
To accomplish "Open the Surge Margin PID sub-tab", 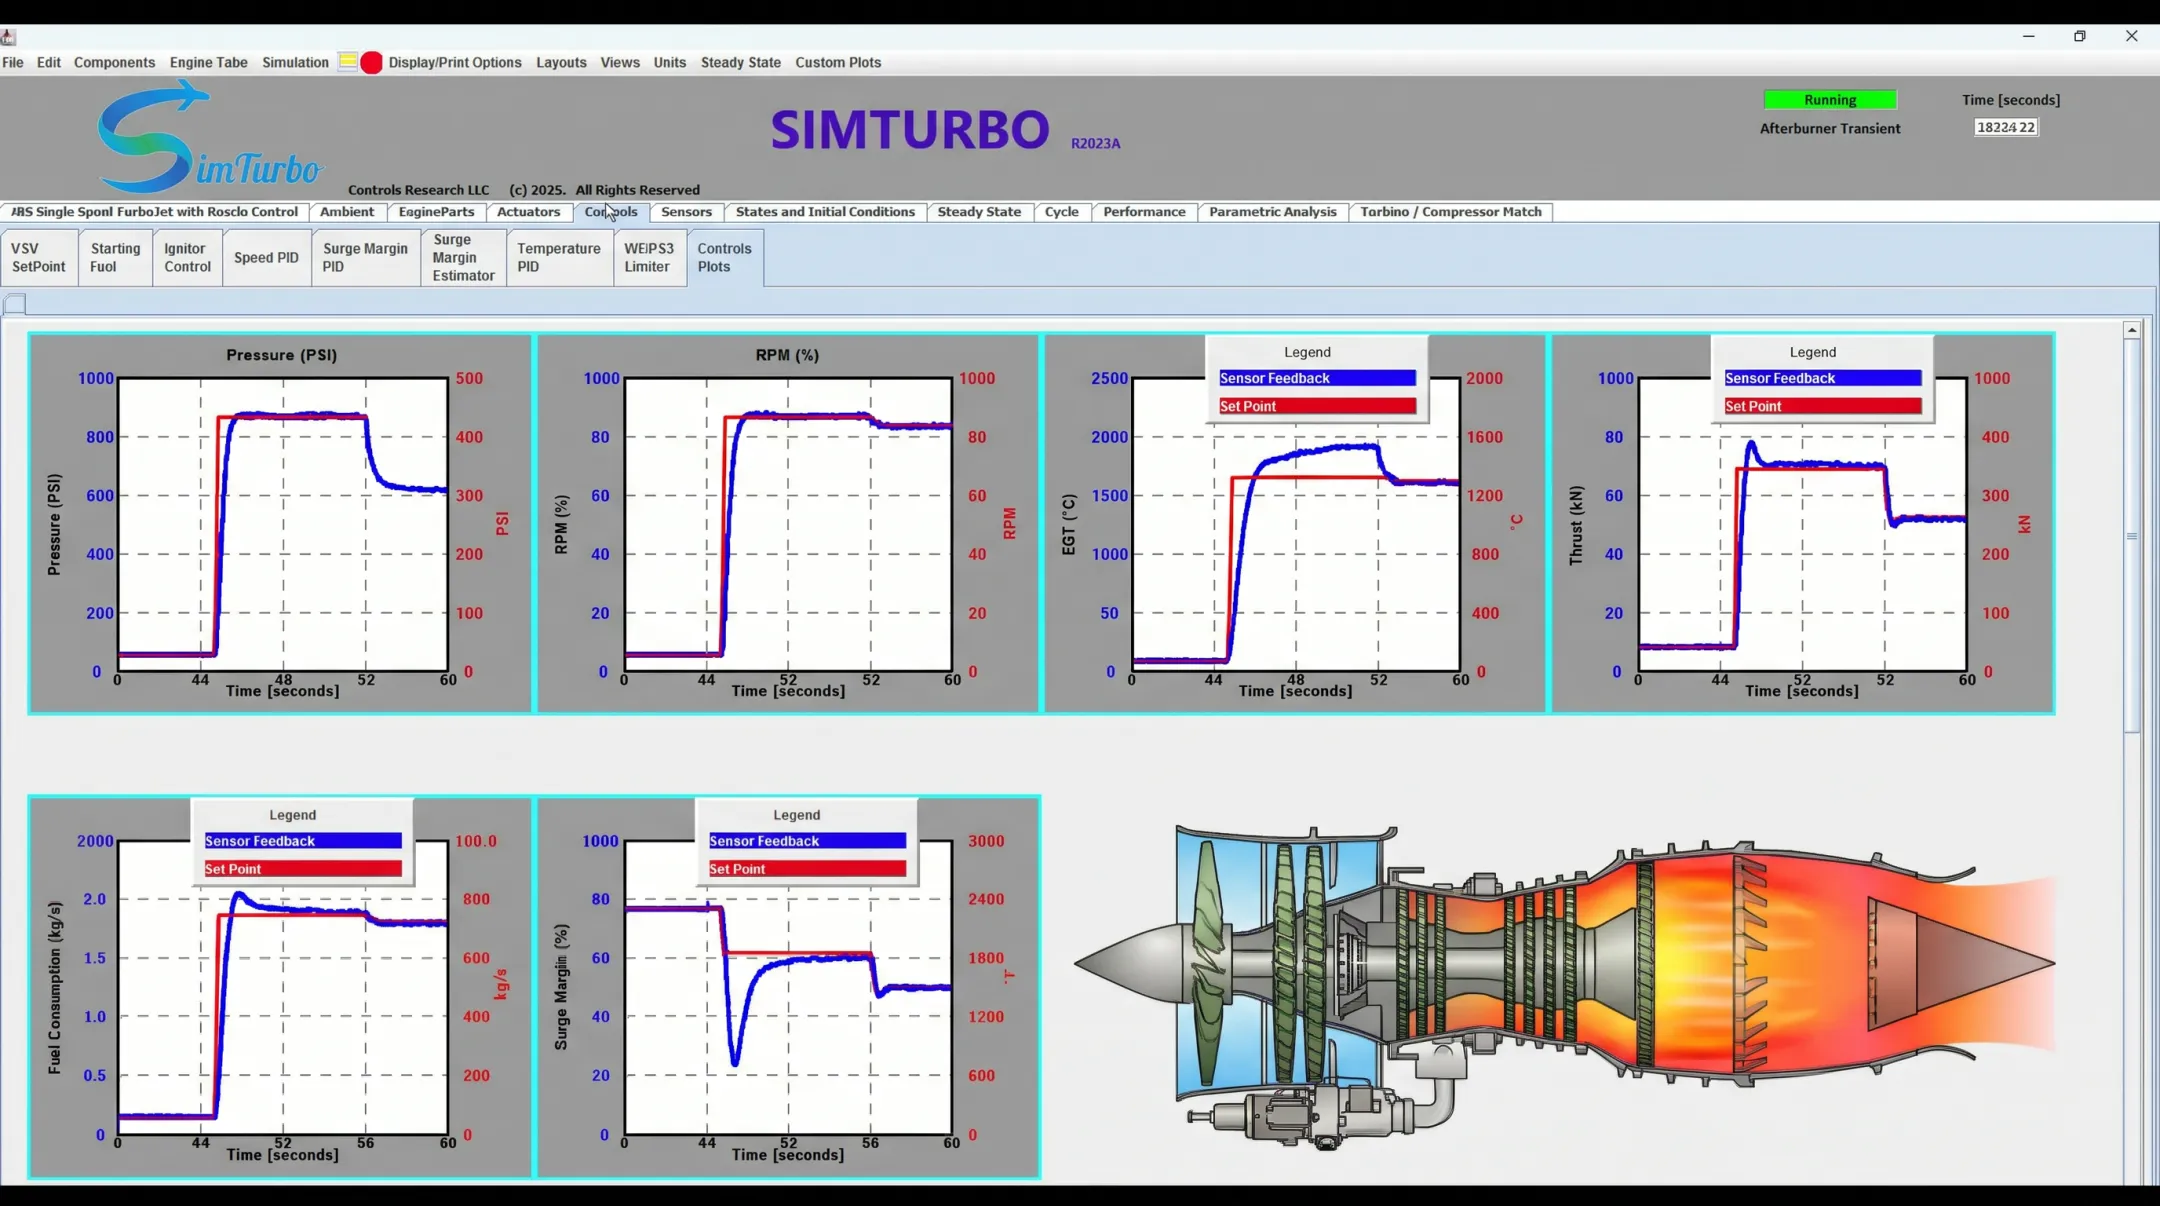I will click(365, 258).
